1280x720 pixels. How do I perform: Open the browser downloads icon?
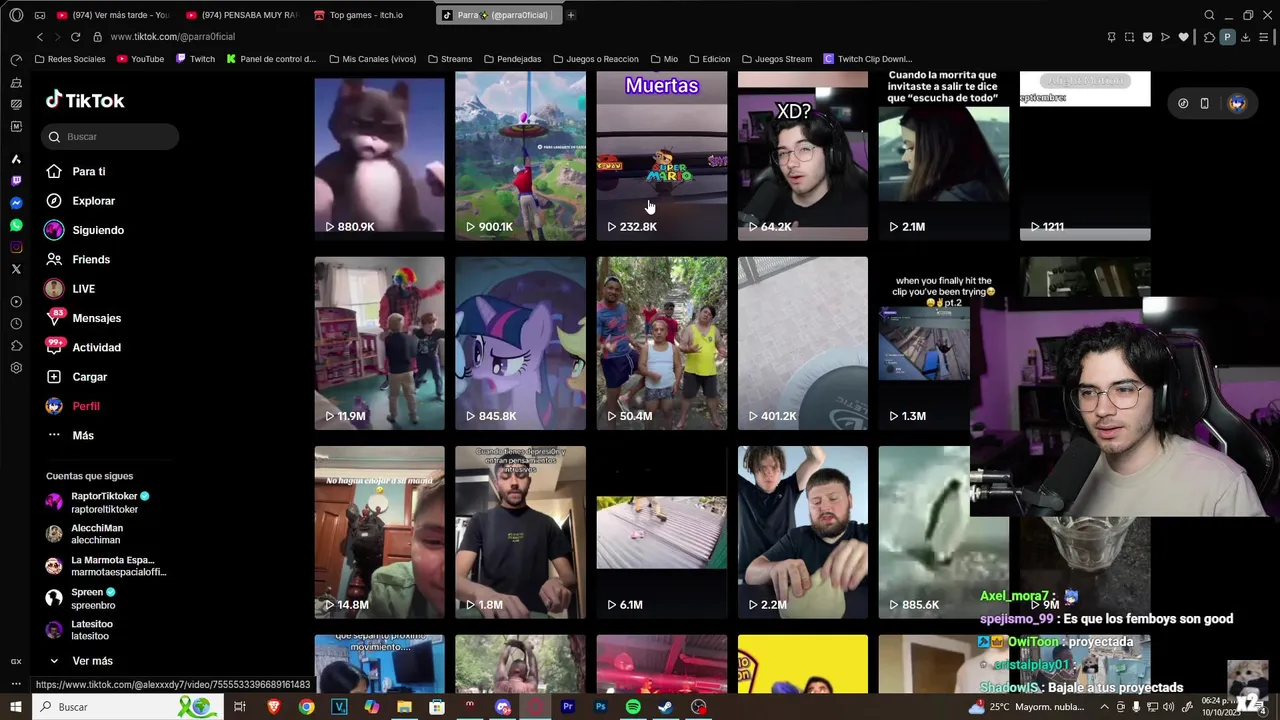(x=1245, y=37)
